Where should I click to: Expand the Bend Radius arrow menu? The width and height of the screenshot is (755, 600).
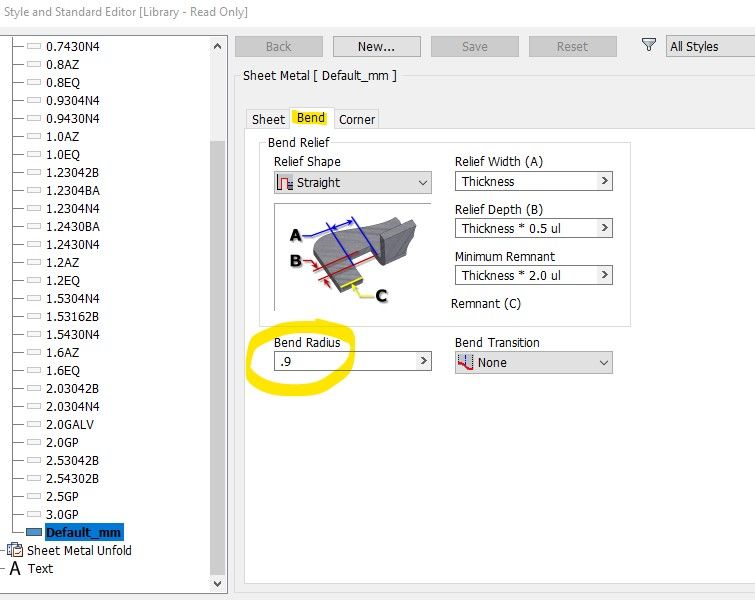pos(423,361)
